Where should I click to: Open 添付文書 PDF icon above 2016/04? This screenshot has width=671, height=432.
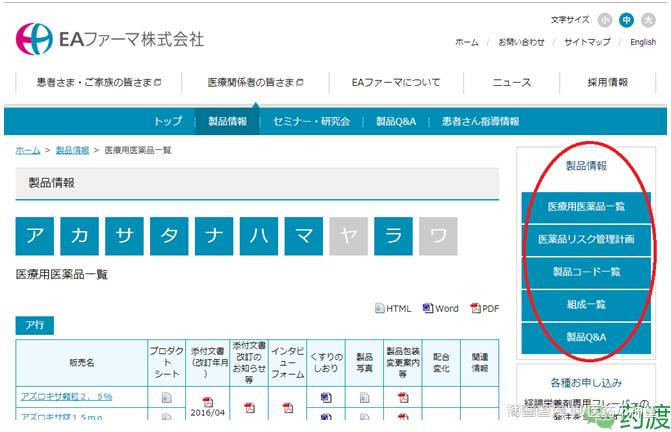pos(208,402)
